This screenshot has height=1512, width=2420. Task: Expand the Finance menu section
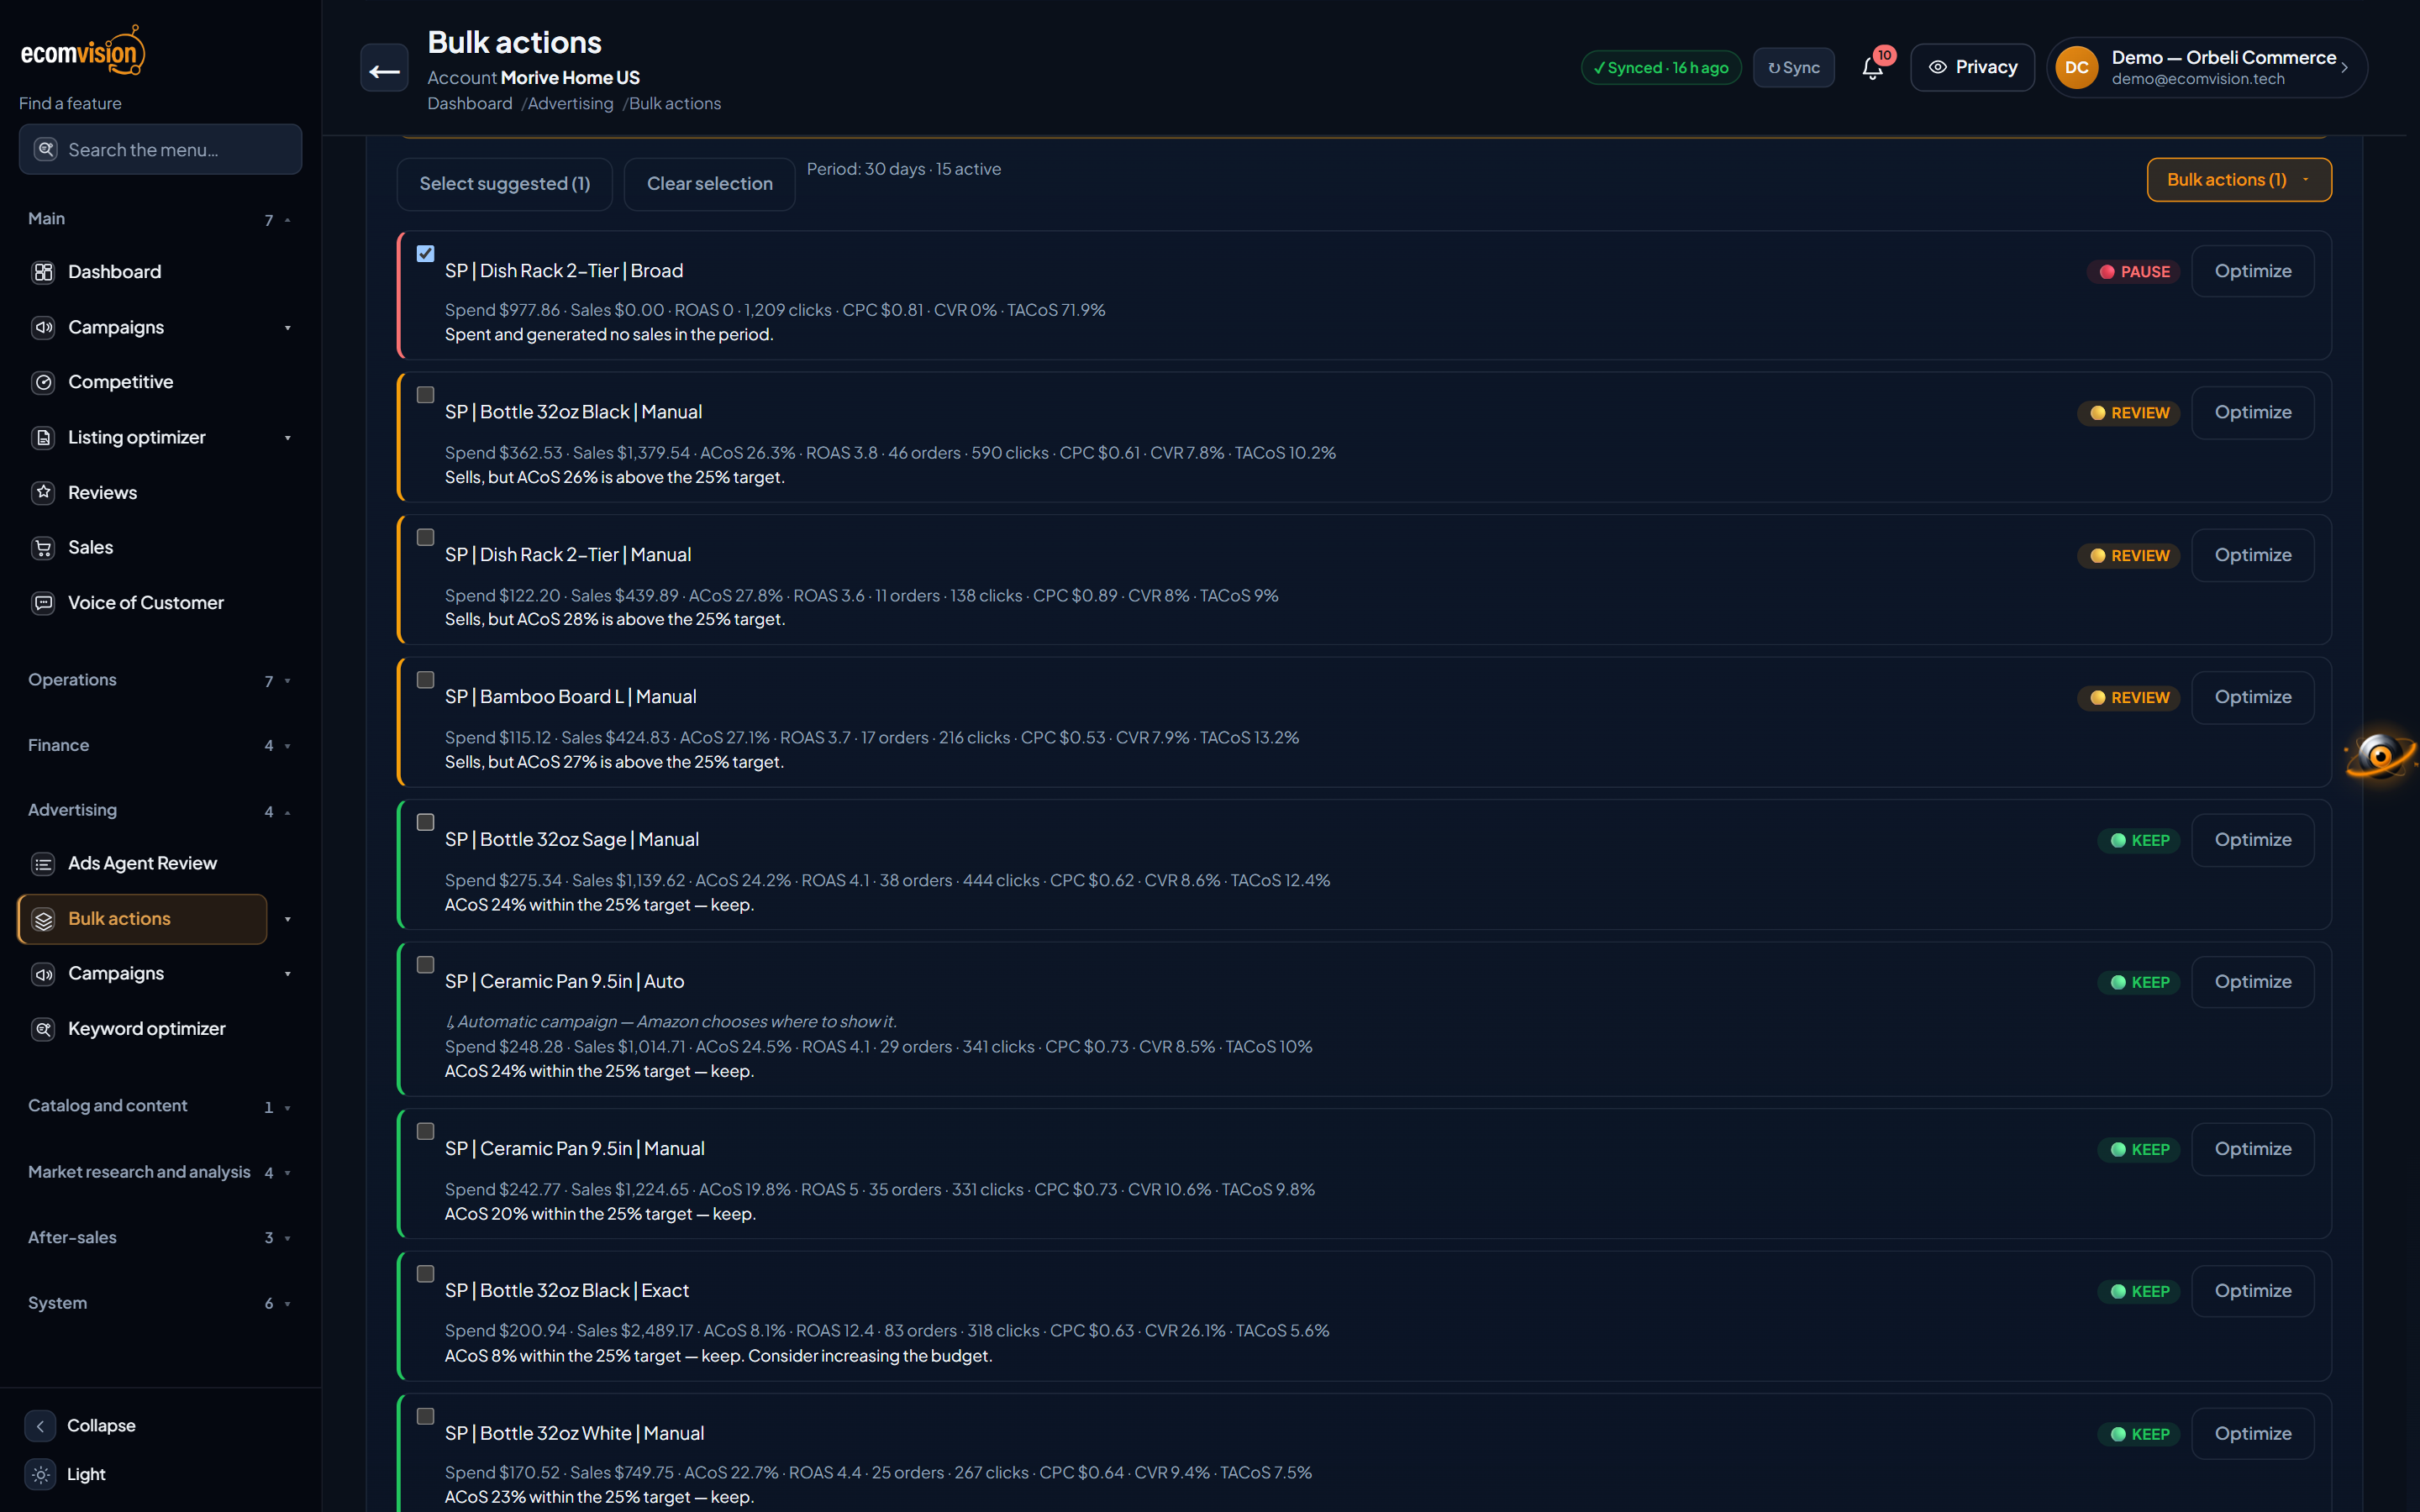click(x=160, y=746)
